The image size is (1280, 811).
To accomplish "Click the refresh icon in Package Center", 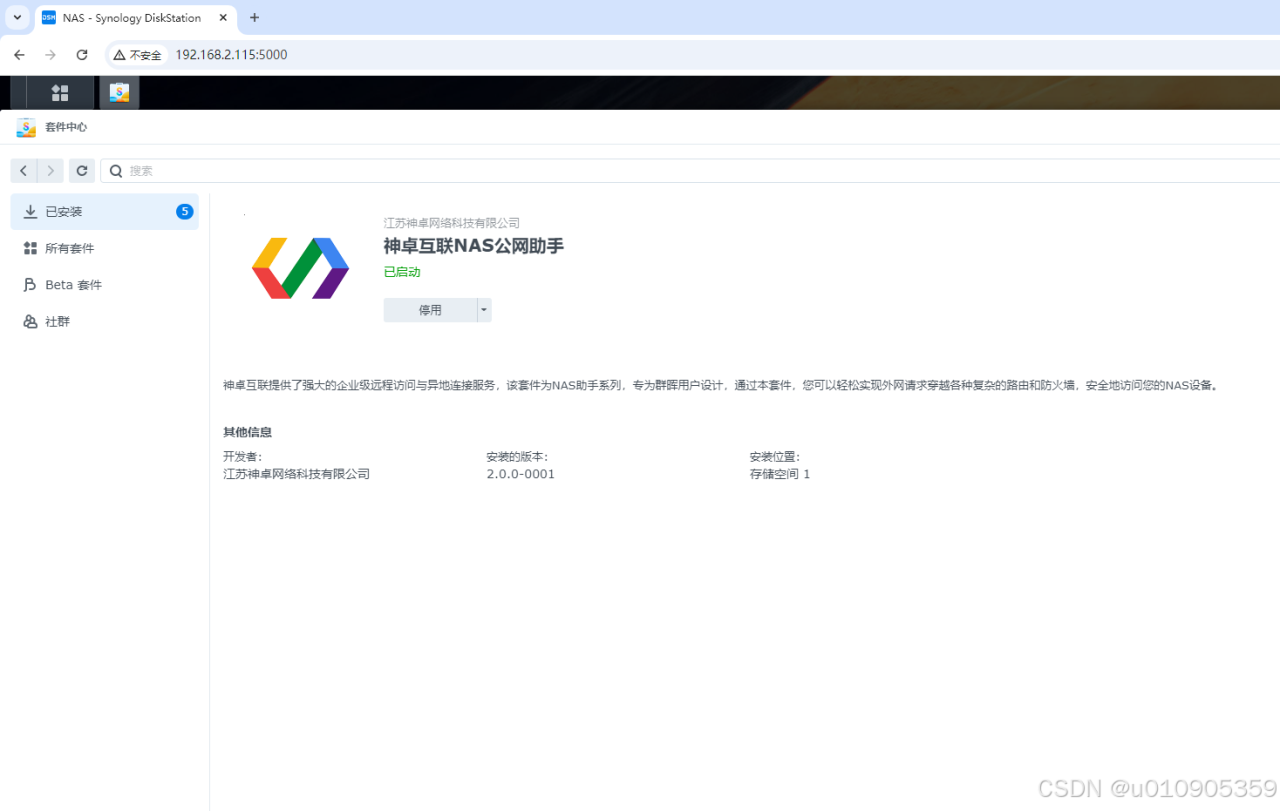I will point(81,170).
